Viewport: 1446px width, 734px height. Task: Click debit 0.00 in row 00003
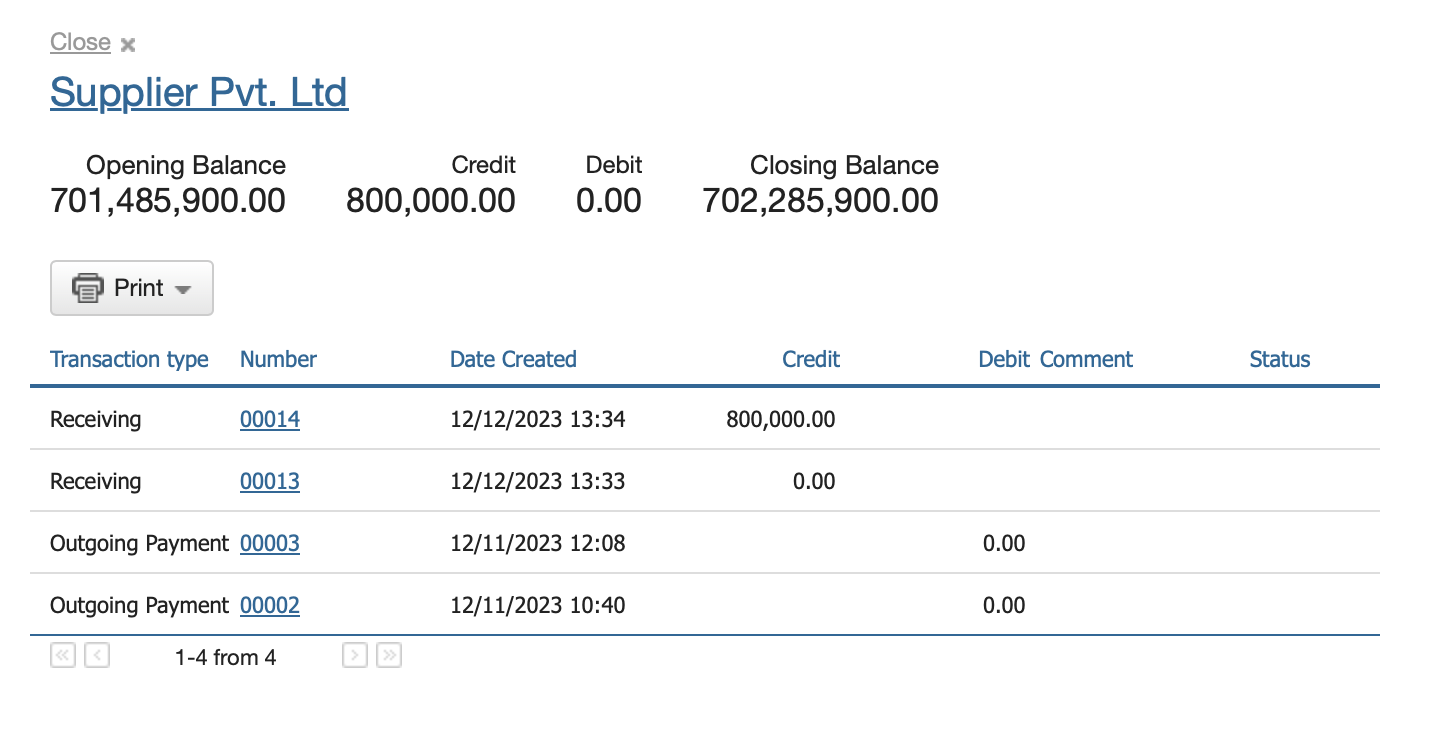point(1004,544)
